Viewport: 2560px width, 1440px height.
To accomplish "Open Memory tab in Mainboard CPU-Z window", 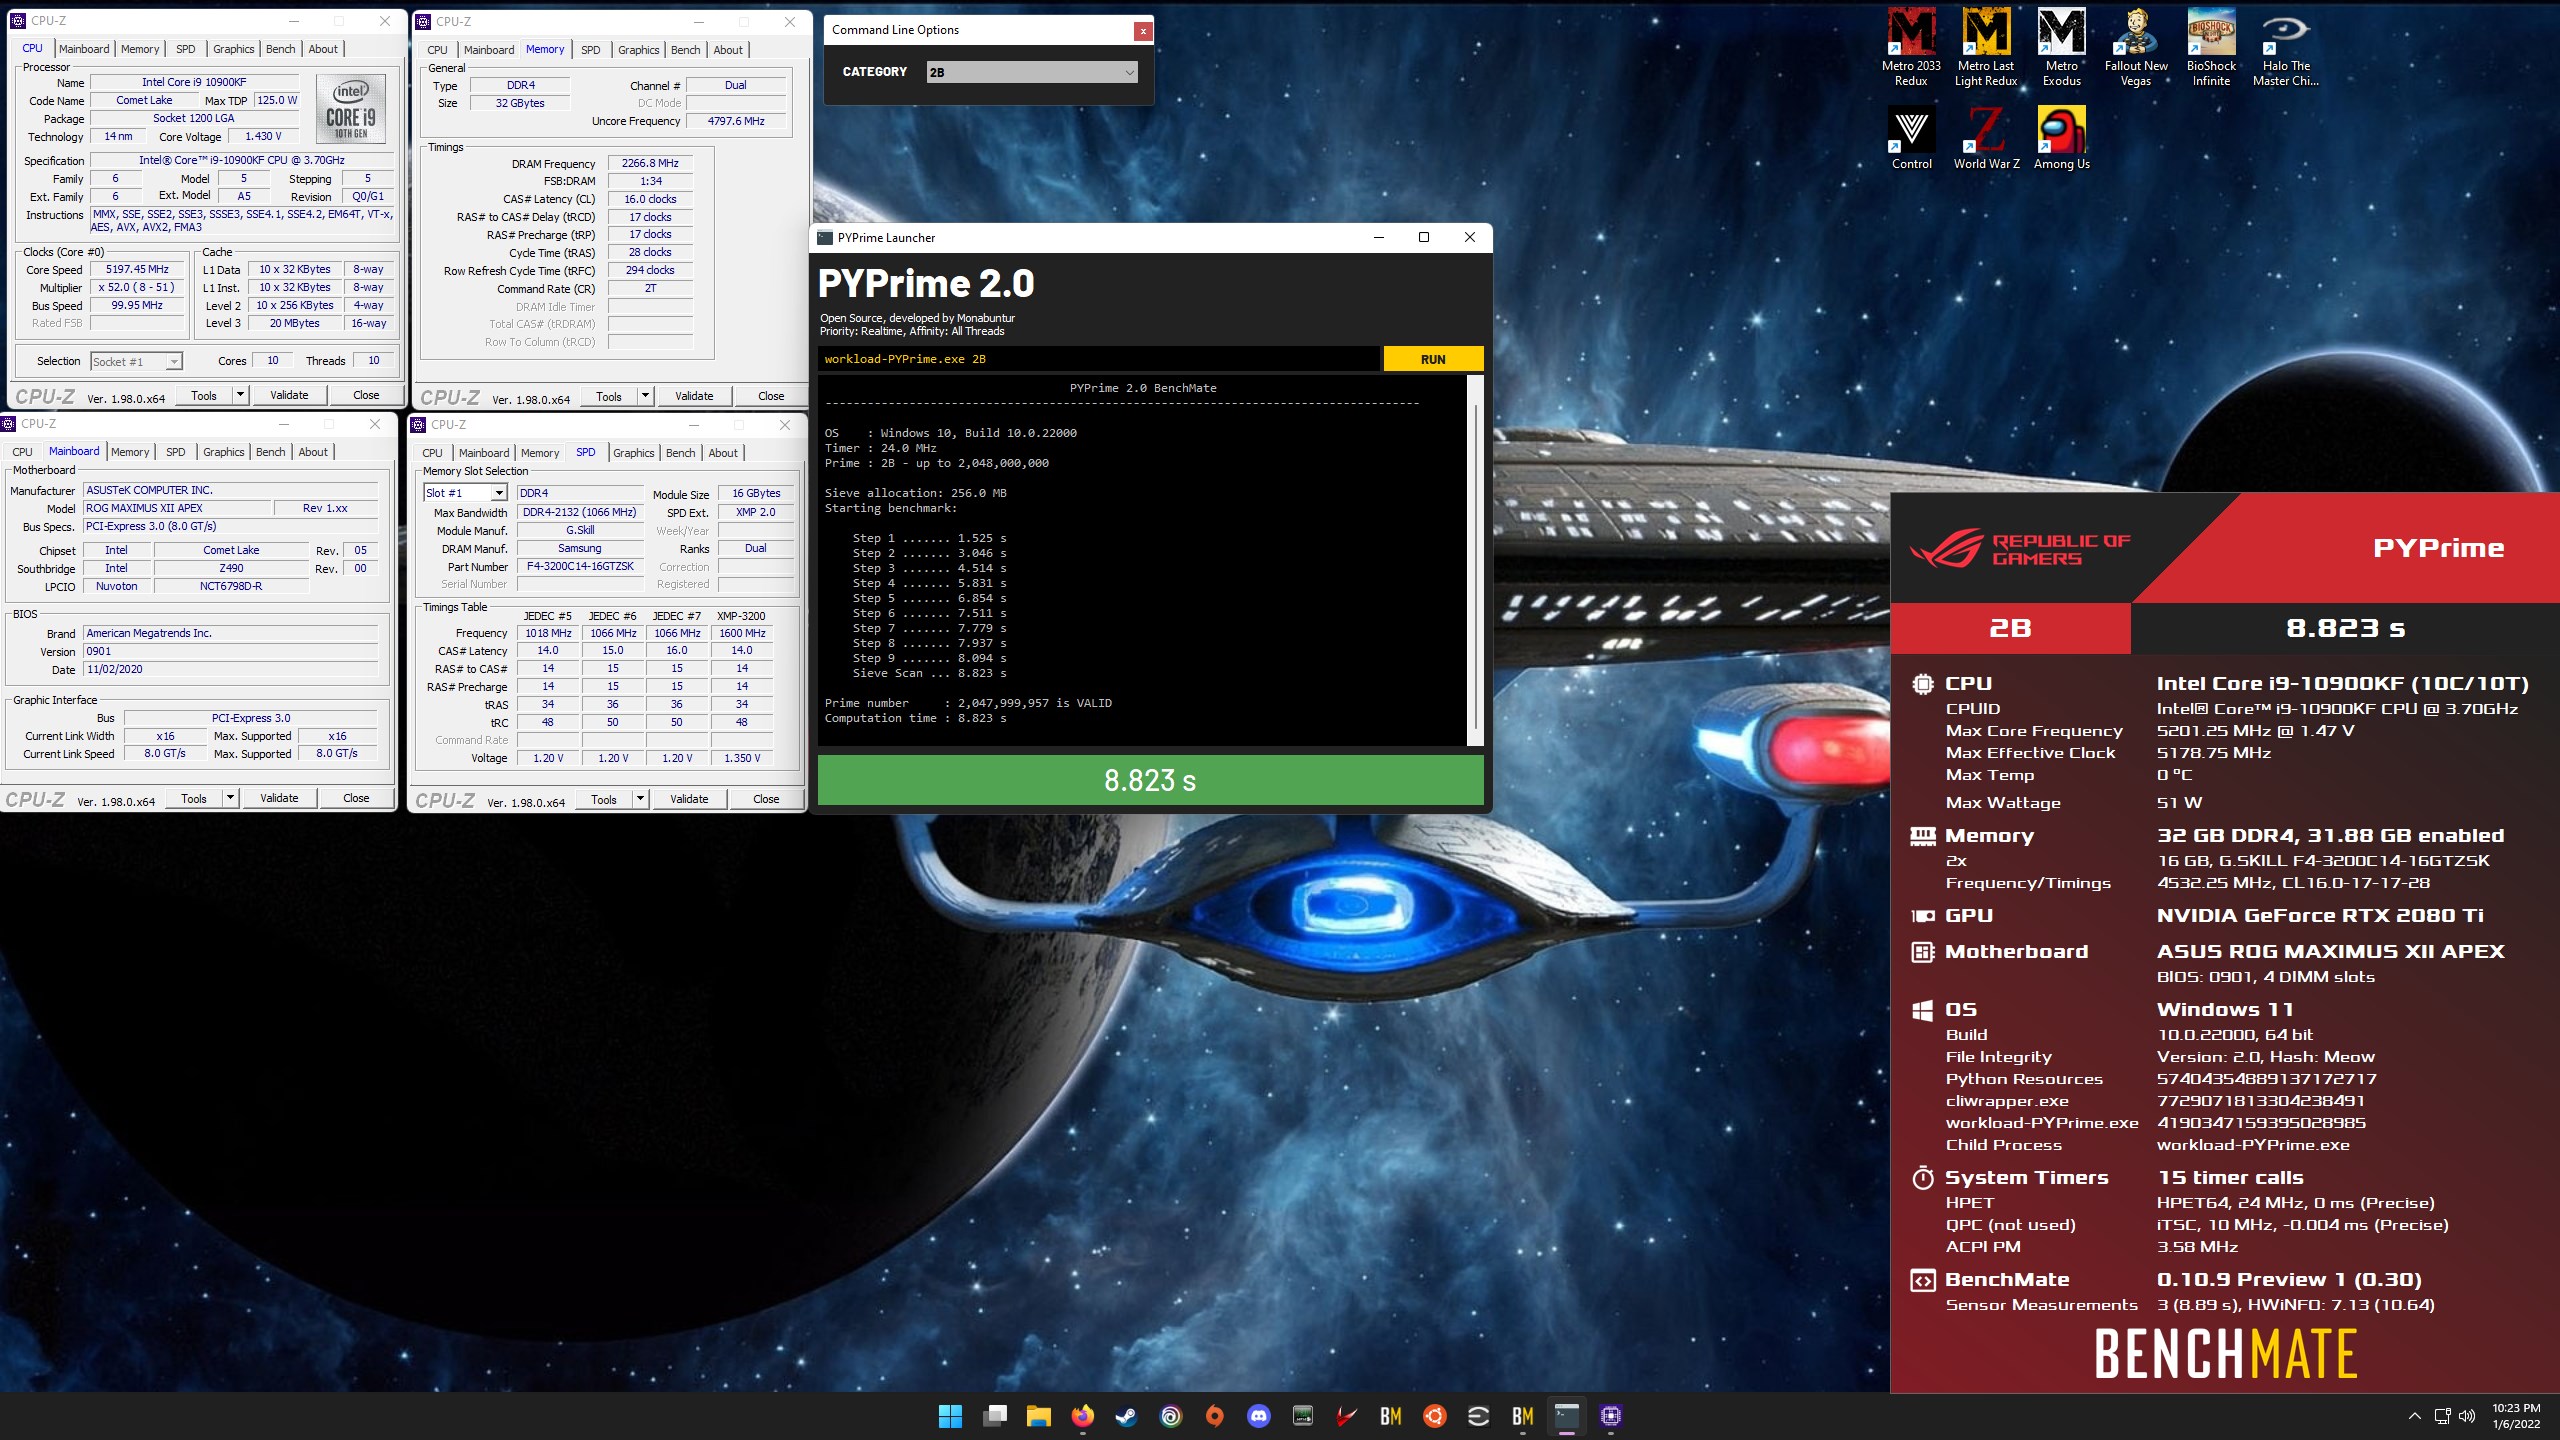I will pos(130,452).
